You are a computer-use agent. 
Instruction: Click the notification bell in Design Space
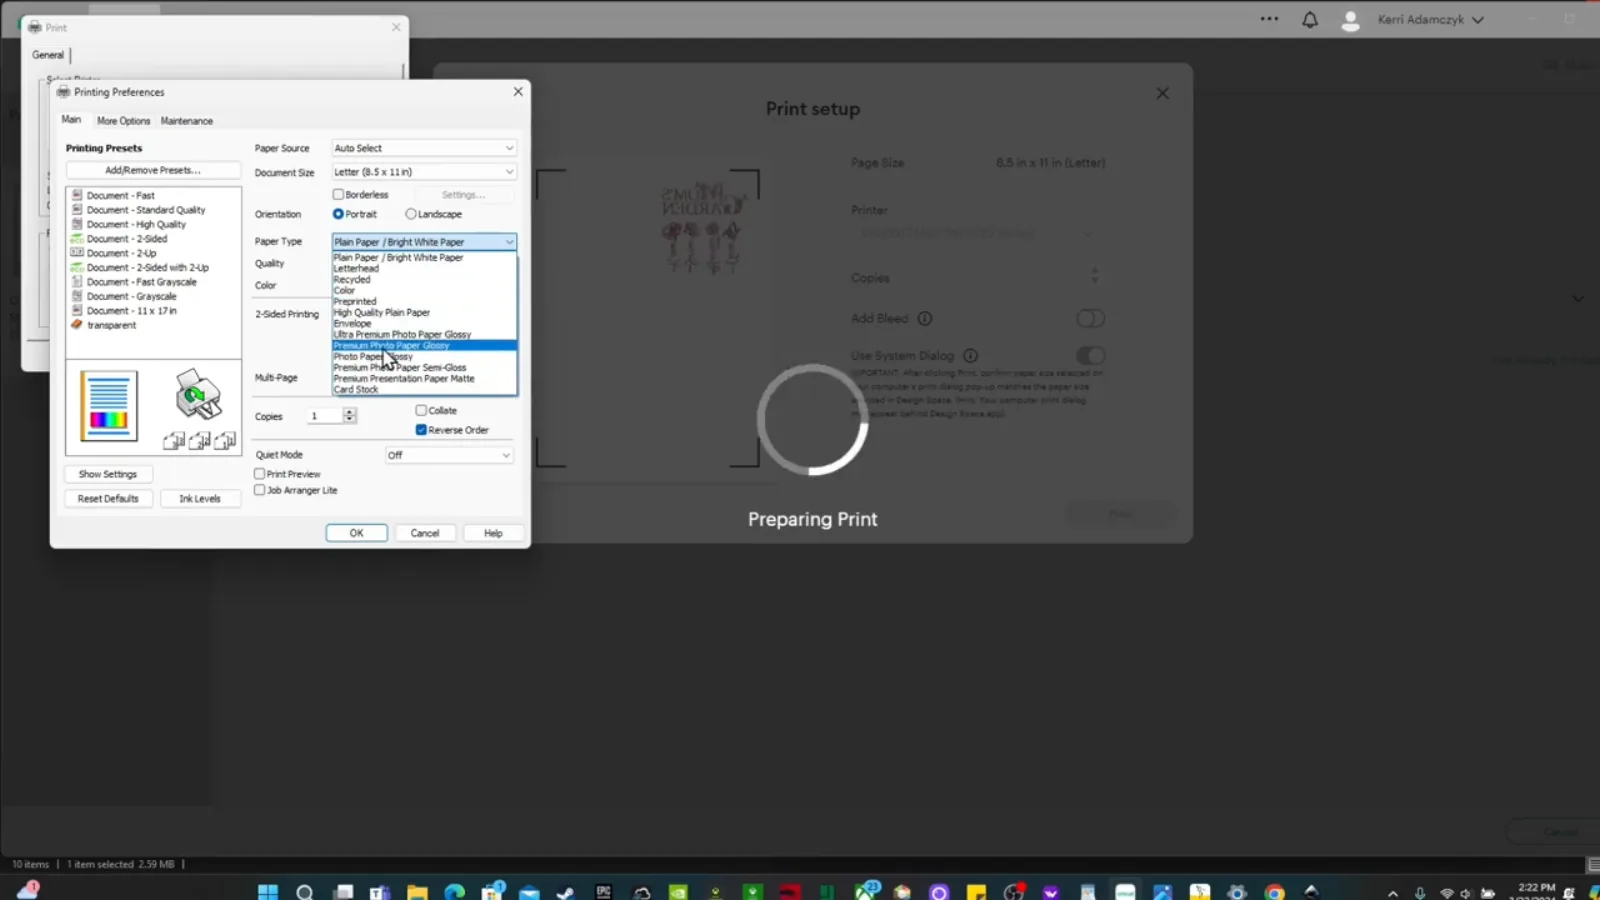(x=1310, y=19)
